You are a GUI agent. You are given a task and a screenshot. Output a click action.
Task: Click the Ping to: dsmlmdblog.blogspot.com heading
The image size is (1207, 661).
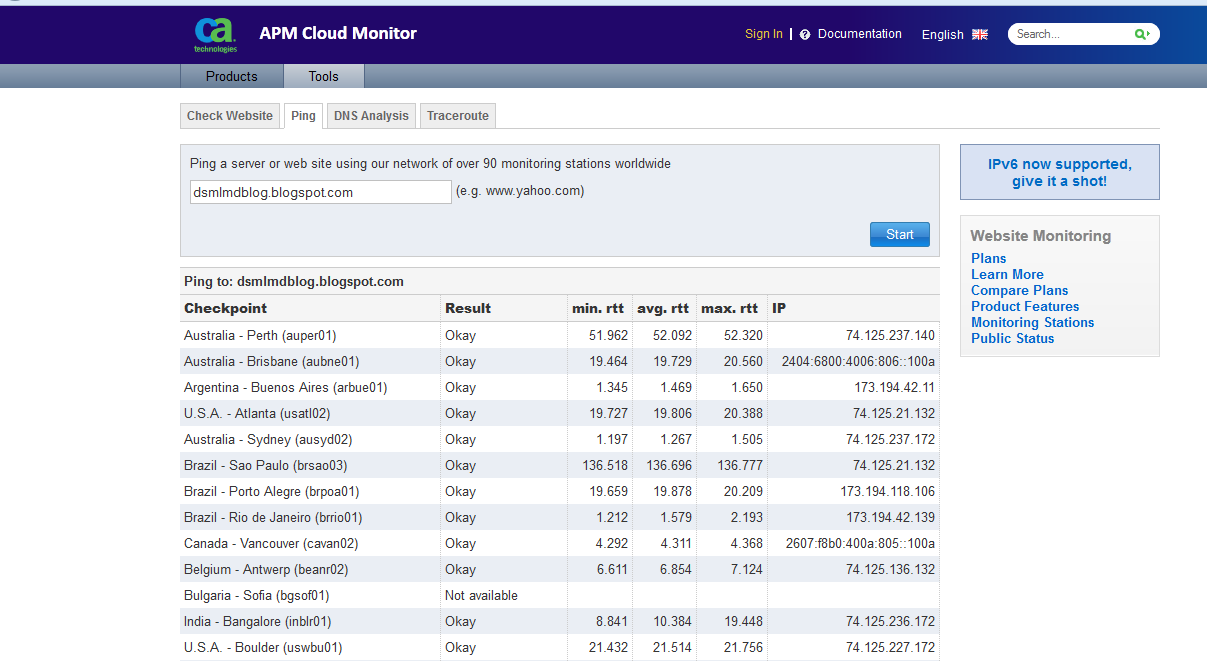point(294,282)
